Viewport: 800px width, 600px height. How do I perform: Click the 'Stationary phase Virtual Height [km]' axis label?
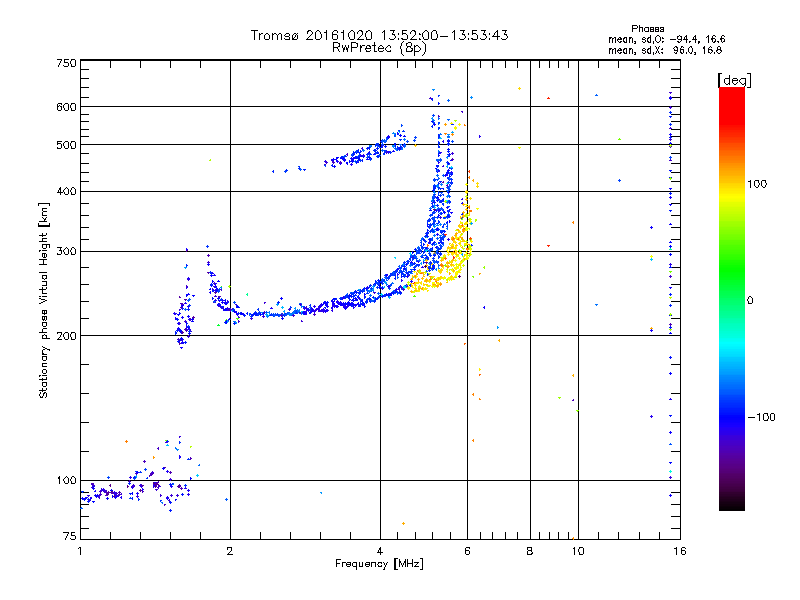tap(44, 300)
